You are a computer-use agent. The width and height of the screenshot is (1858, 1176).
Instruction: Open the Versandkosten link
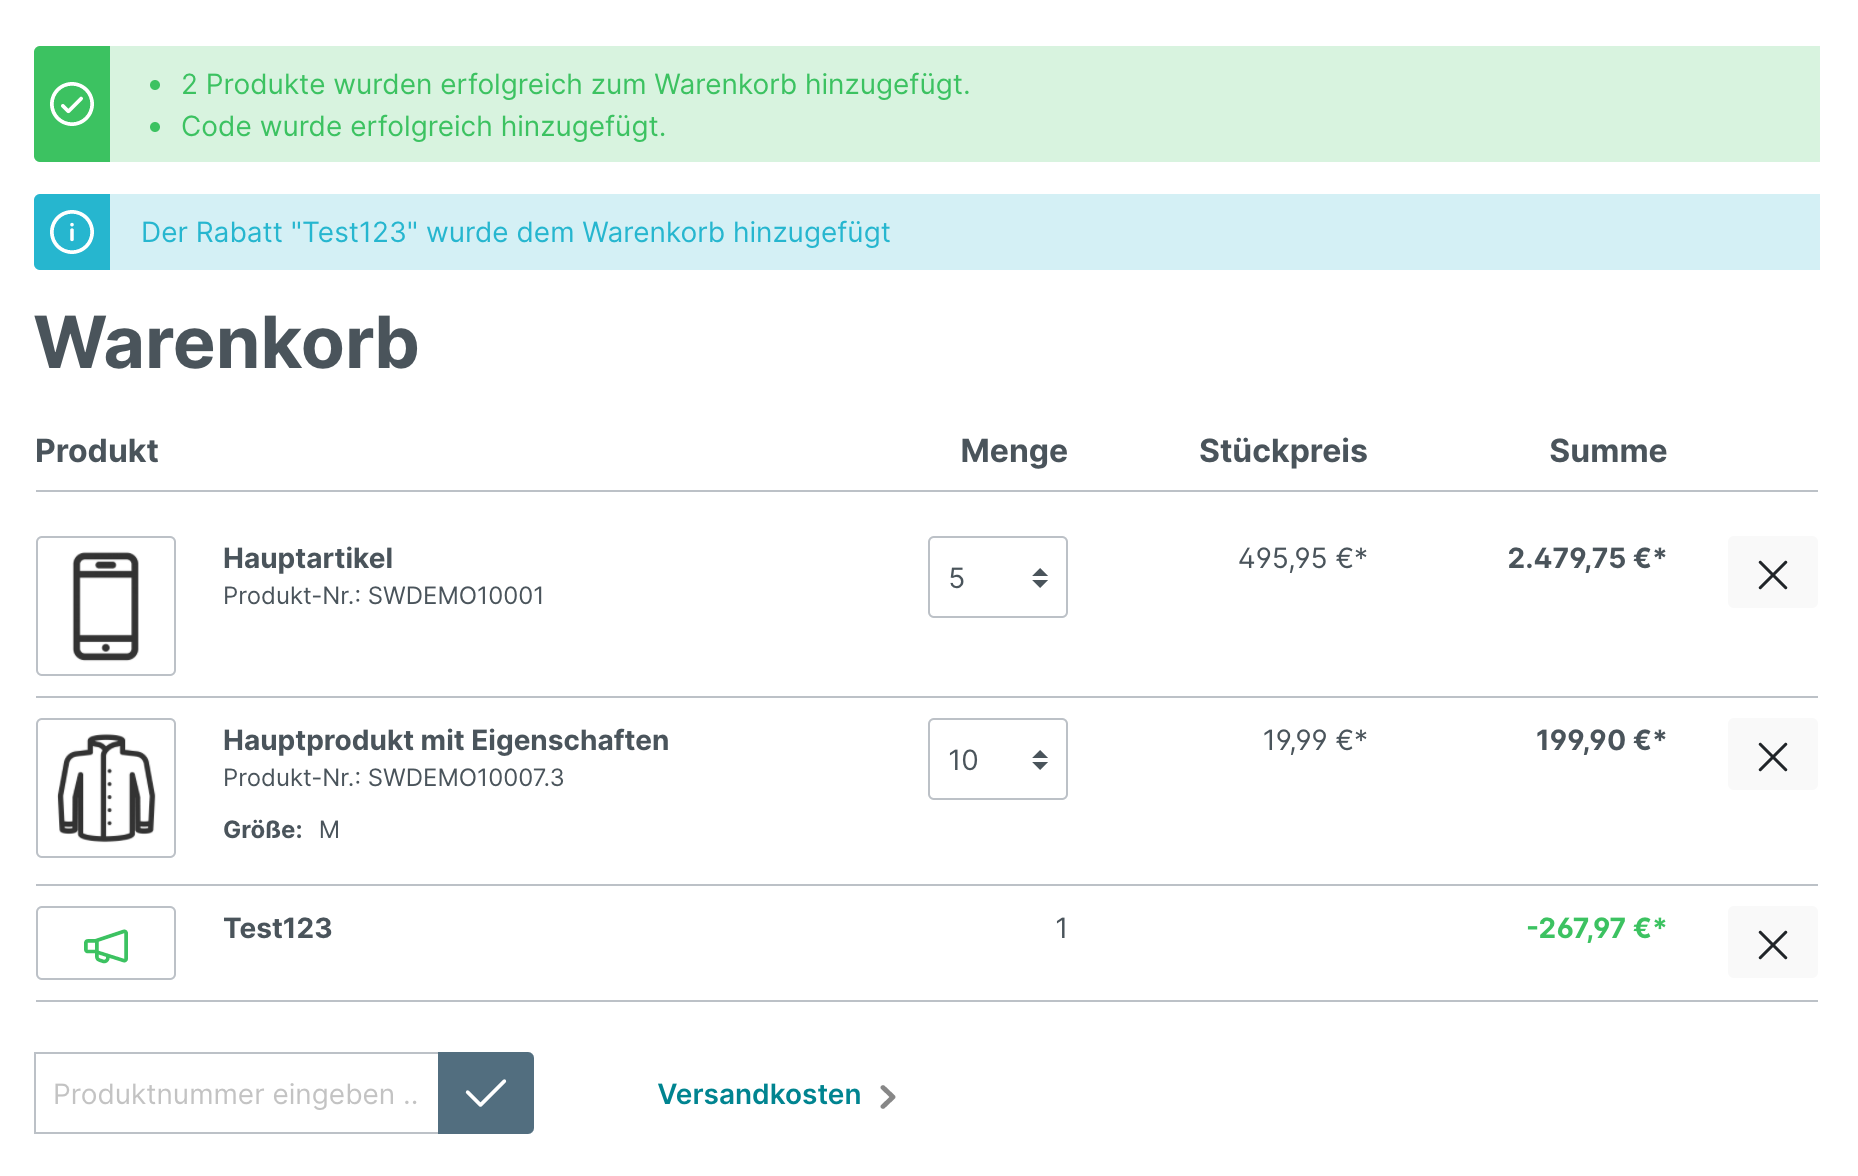[x=759, y=1094]
